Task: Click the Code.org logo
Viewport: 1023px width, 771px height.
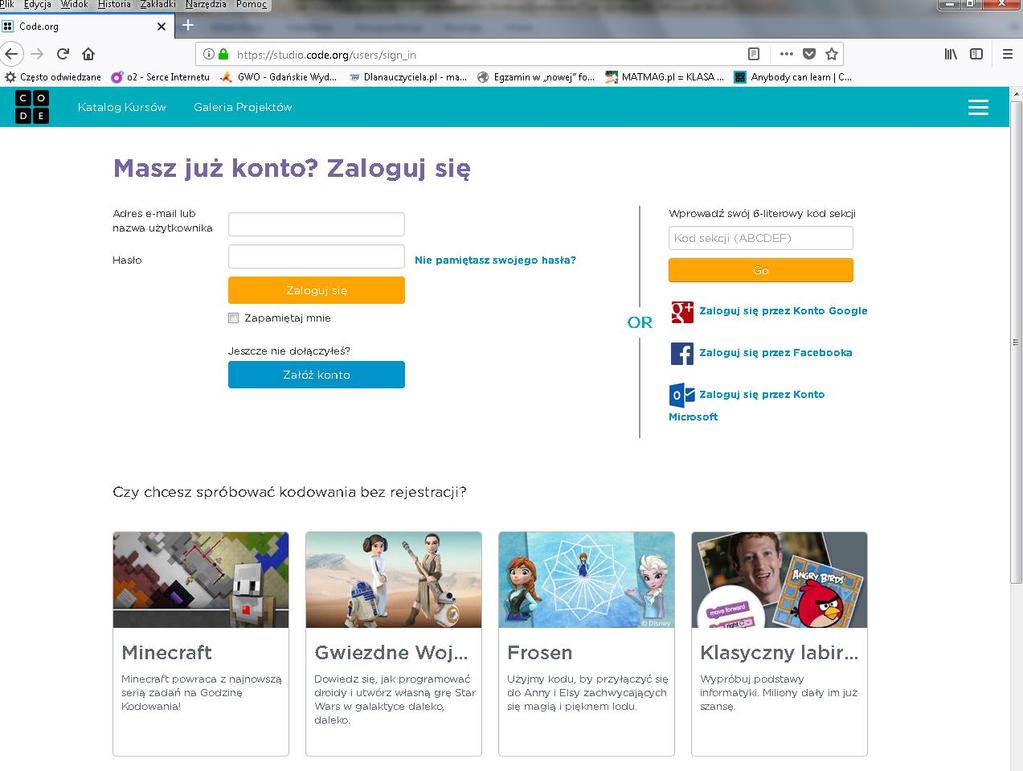Action: click(32, 107)
